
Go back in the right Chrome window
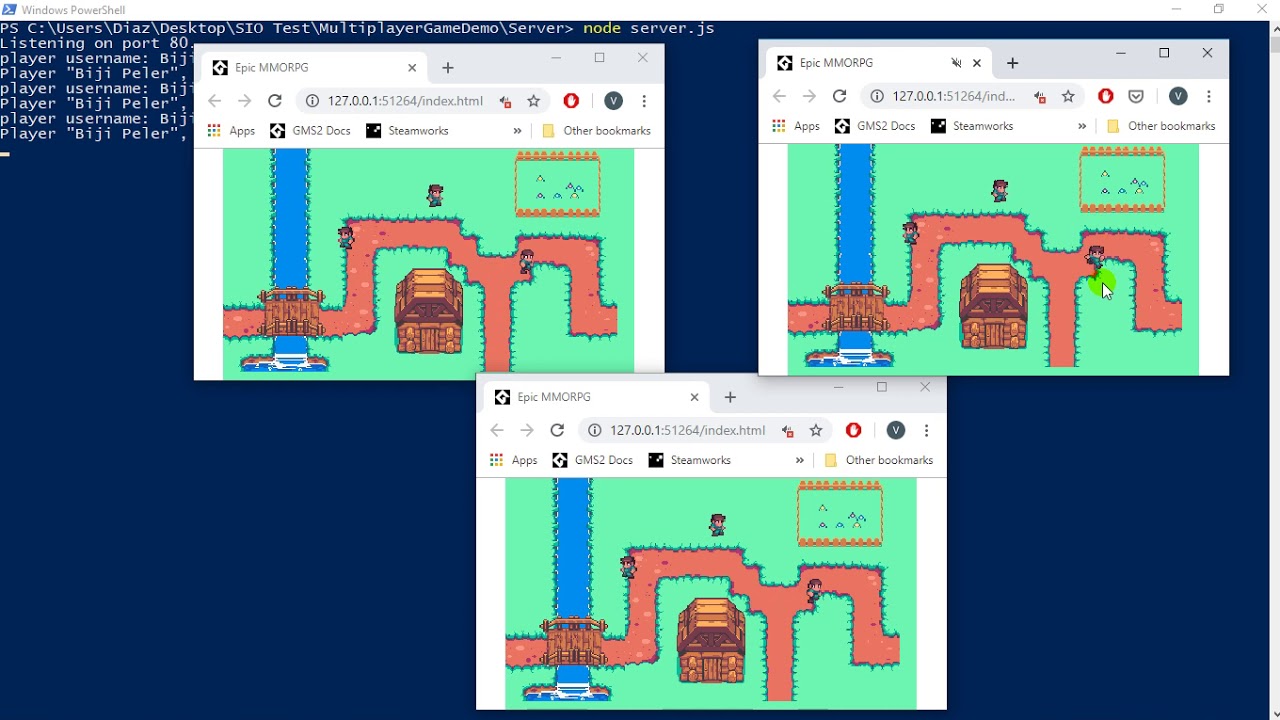(x=779, y=96)
